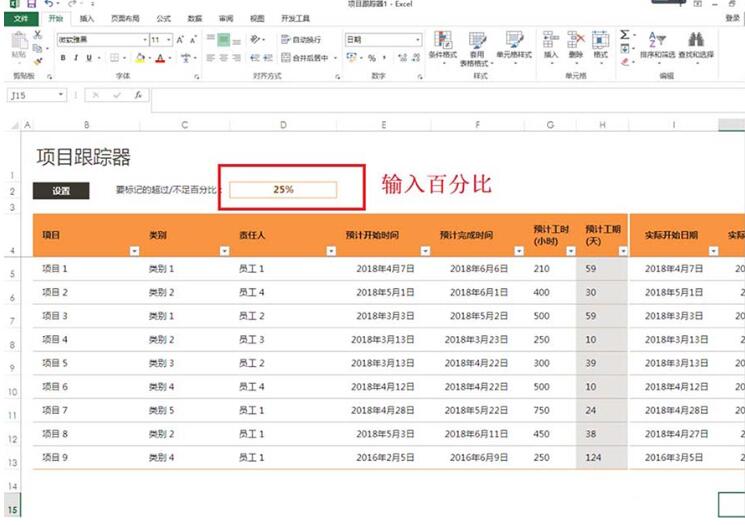
Task: Click the AutoSum sigma icon
Action: (x=625, y=35)
